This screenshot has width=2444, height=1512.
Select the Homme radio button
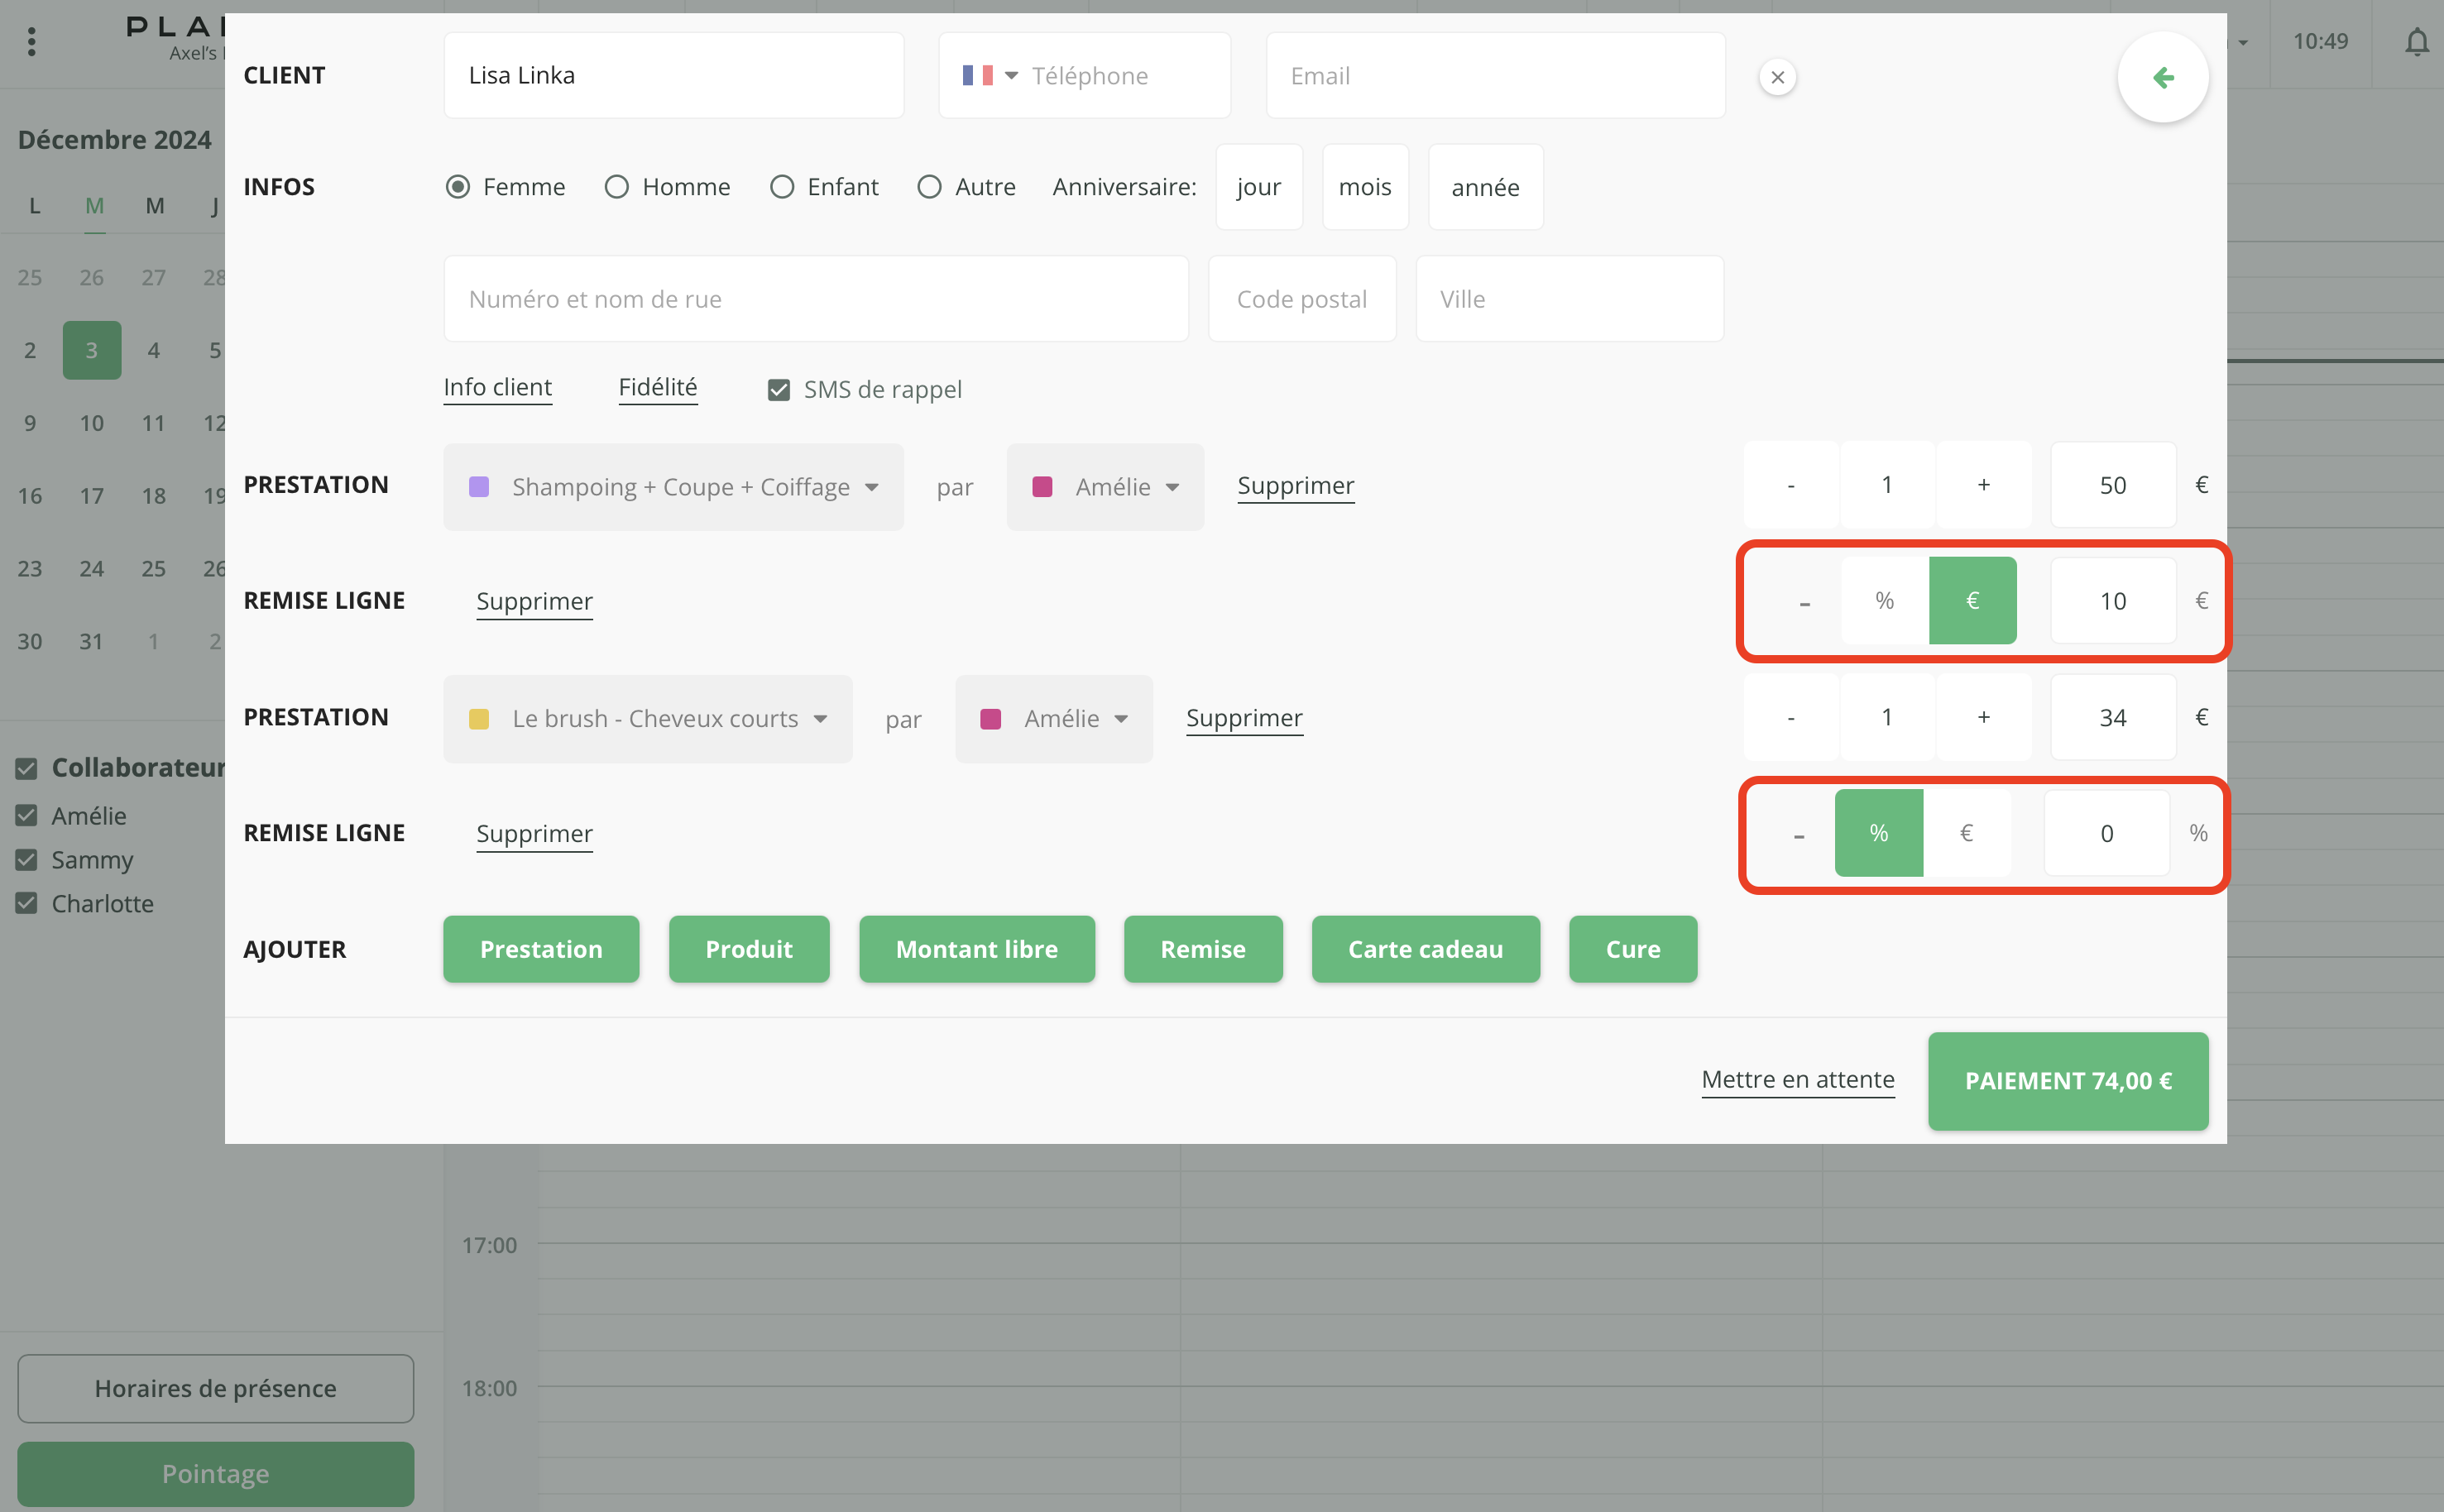pyautogui.click(x=616, y=187)
